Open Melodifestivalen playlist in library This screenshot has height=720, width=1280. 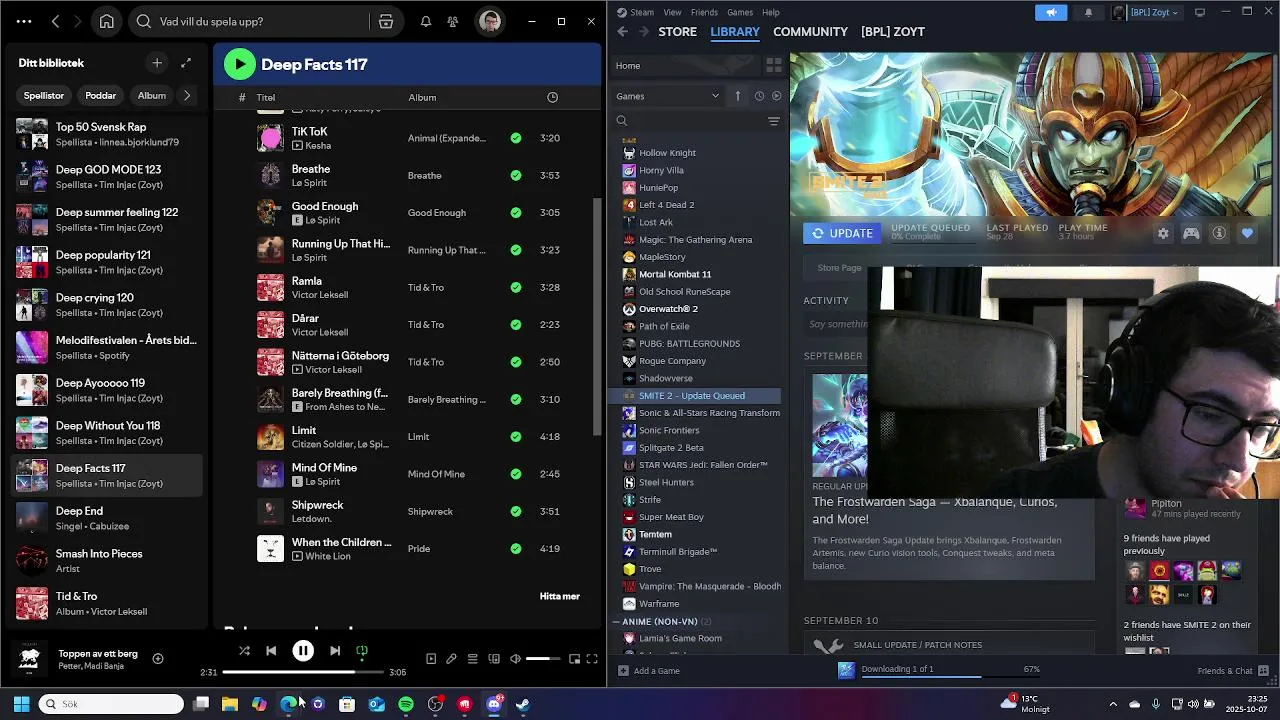point(107,347)
